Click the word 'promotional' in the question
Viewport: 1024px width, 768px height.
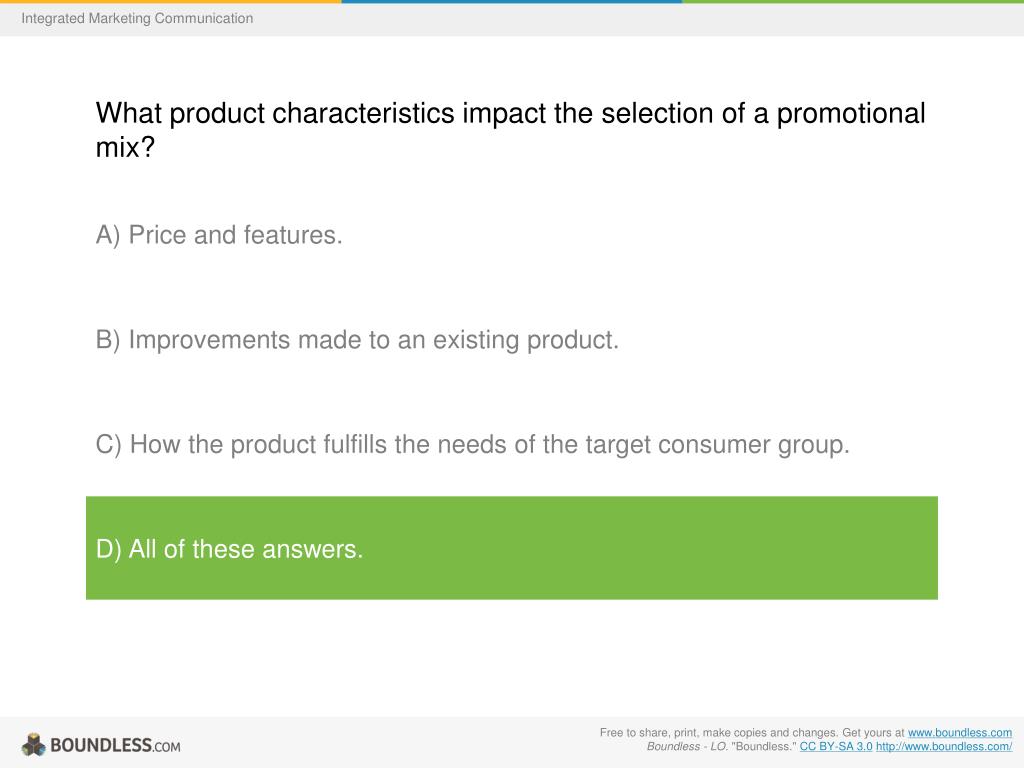click(x=851, y=114)
